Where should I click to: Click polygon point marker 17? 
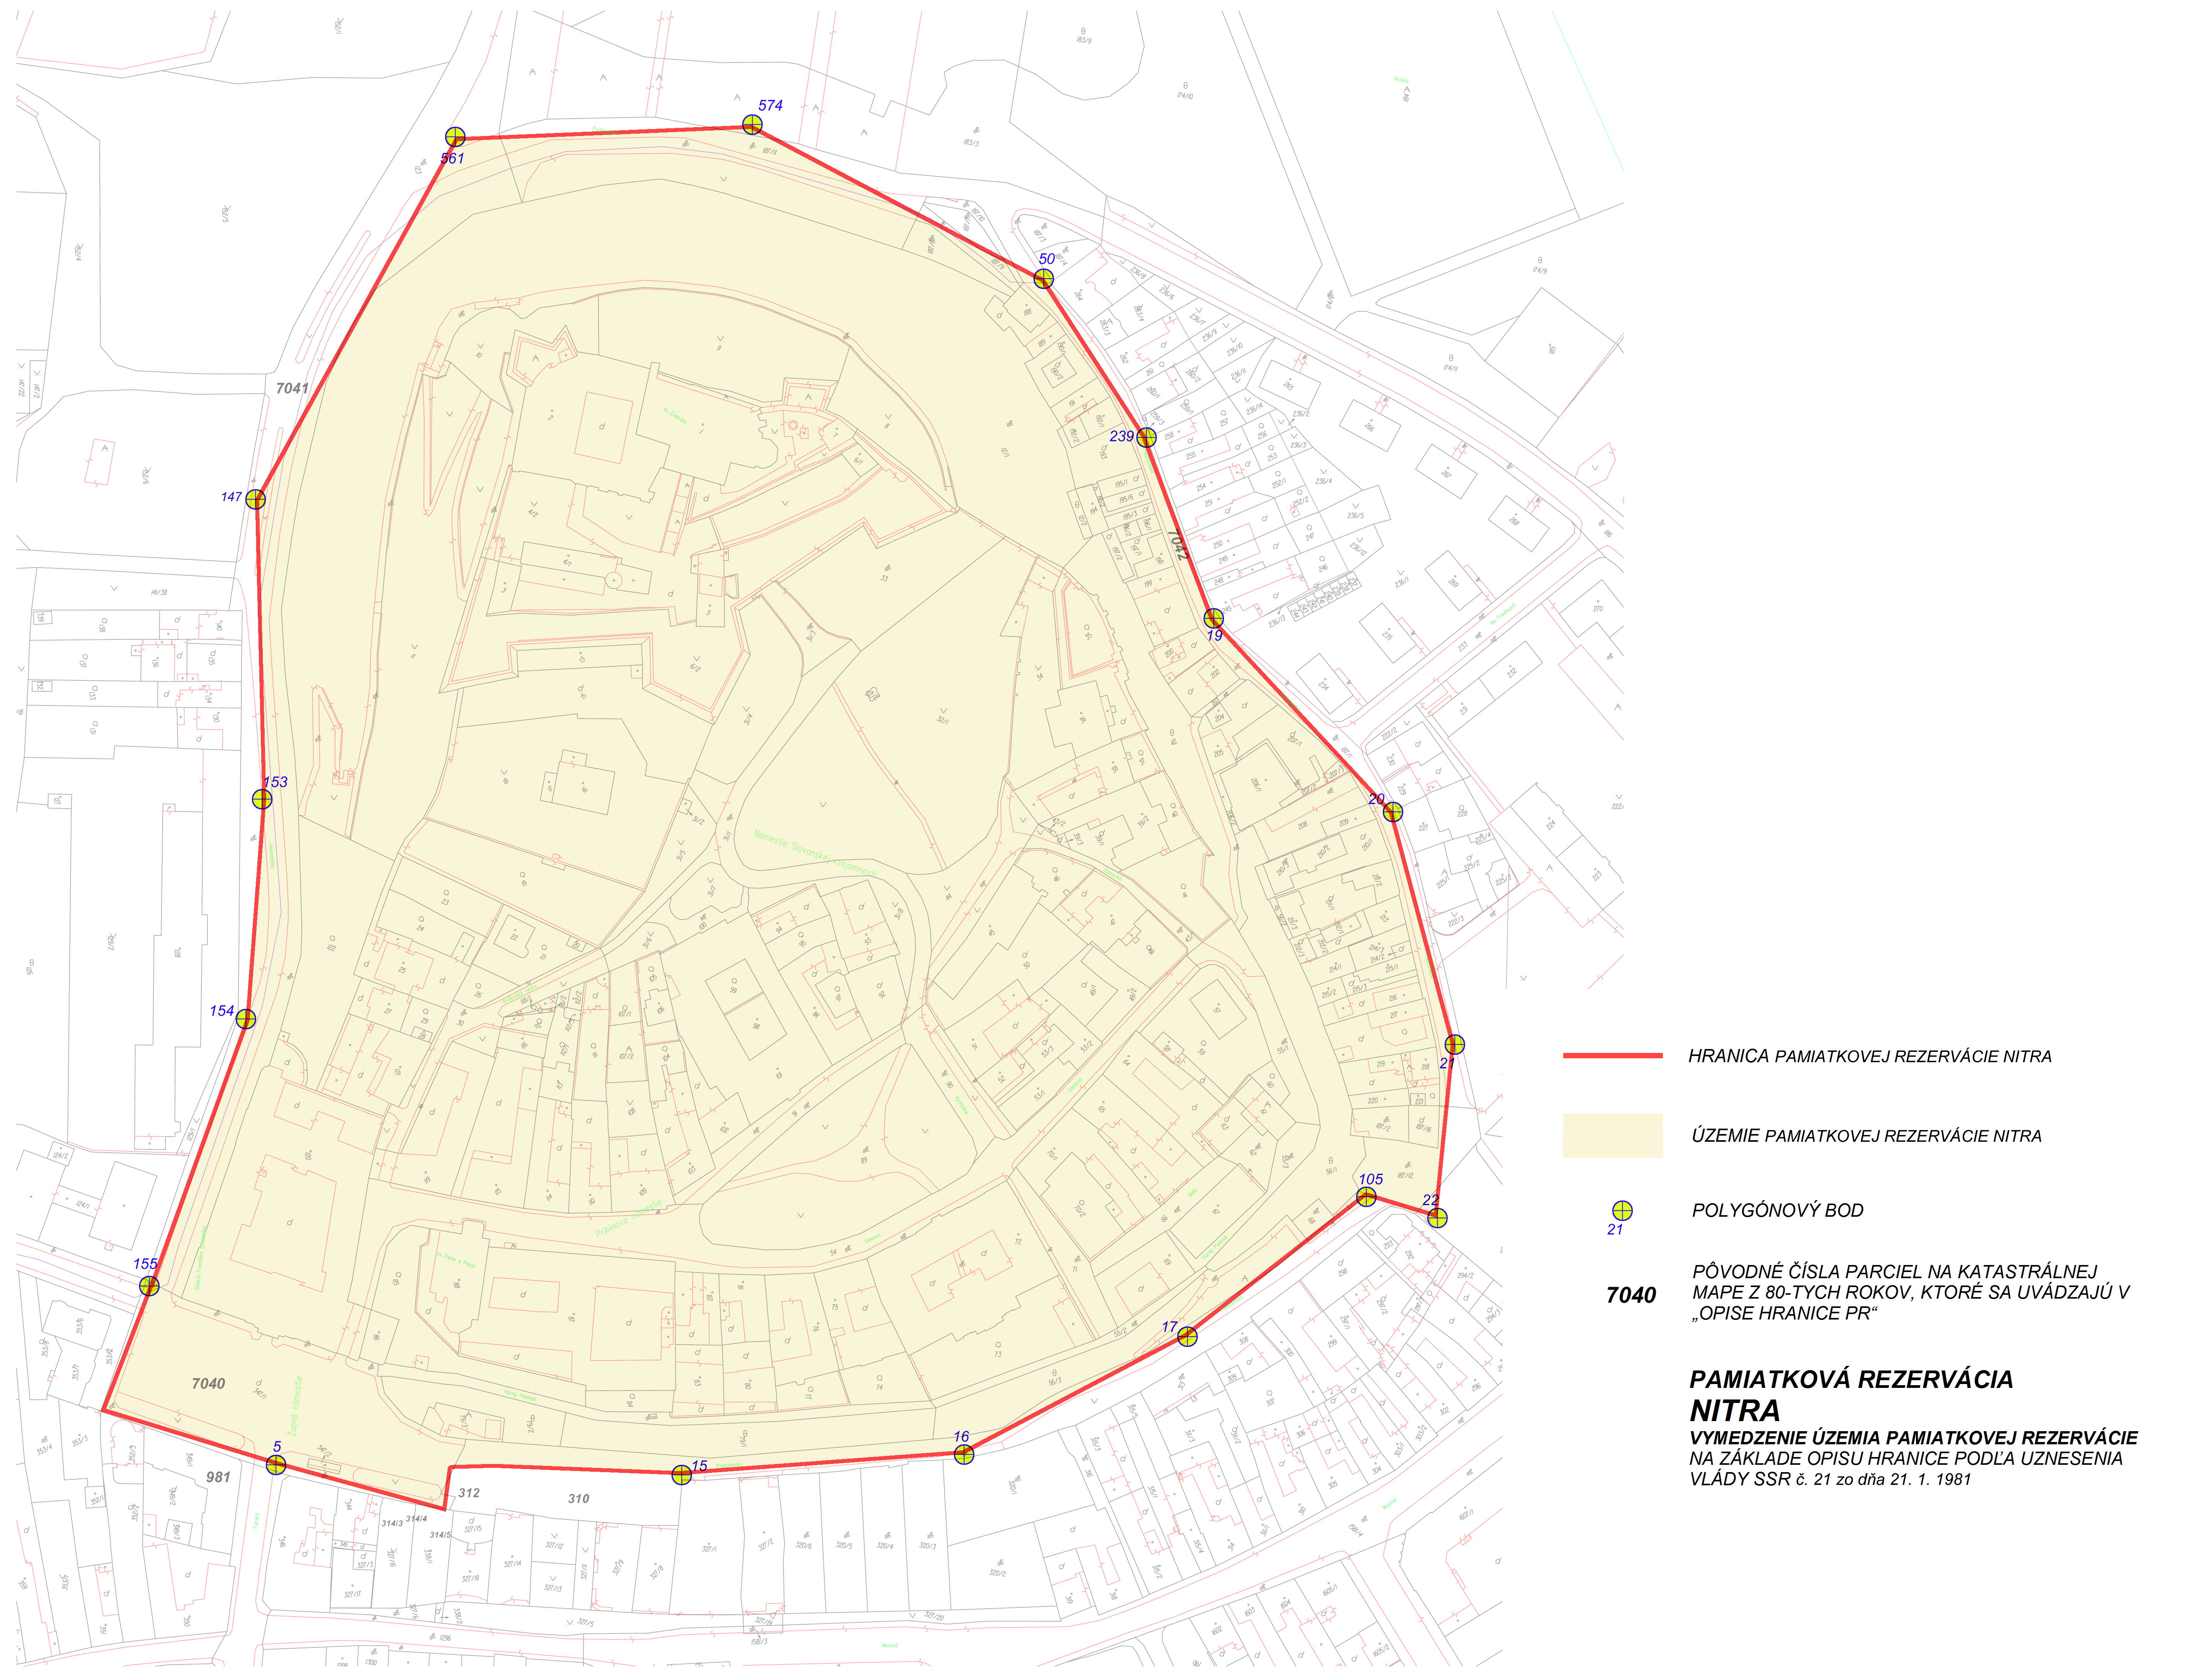1187,1336
